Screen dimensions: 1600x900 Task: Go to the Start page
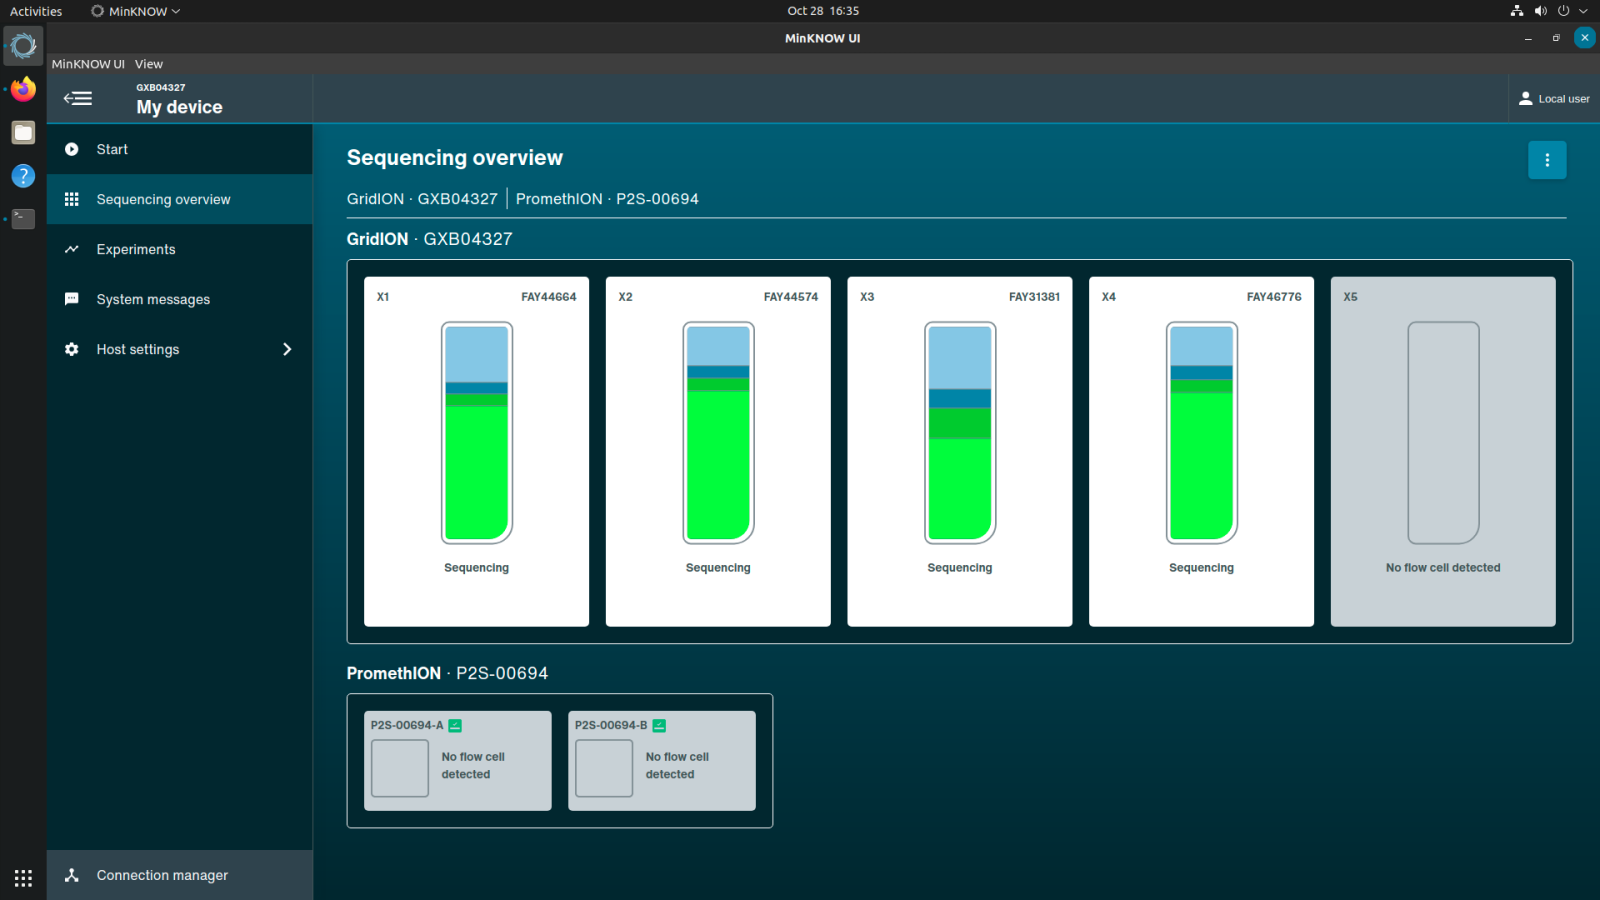point(112,149)
